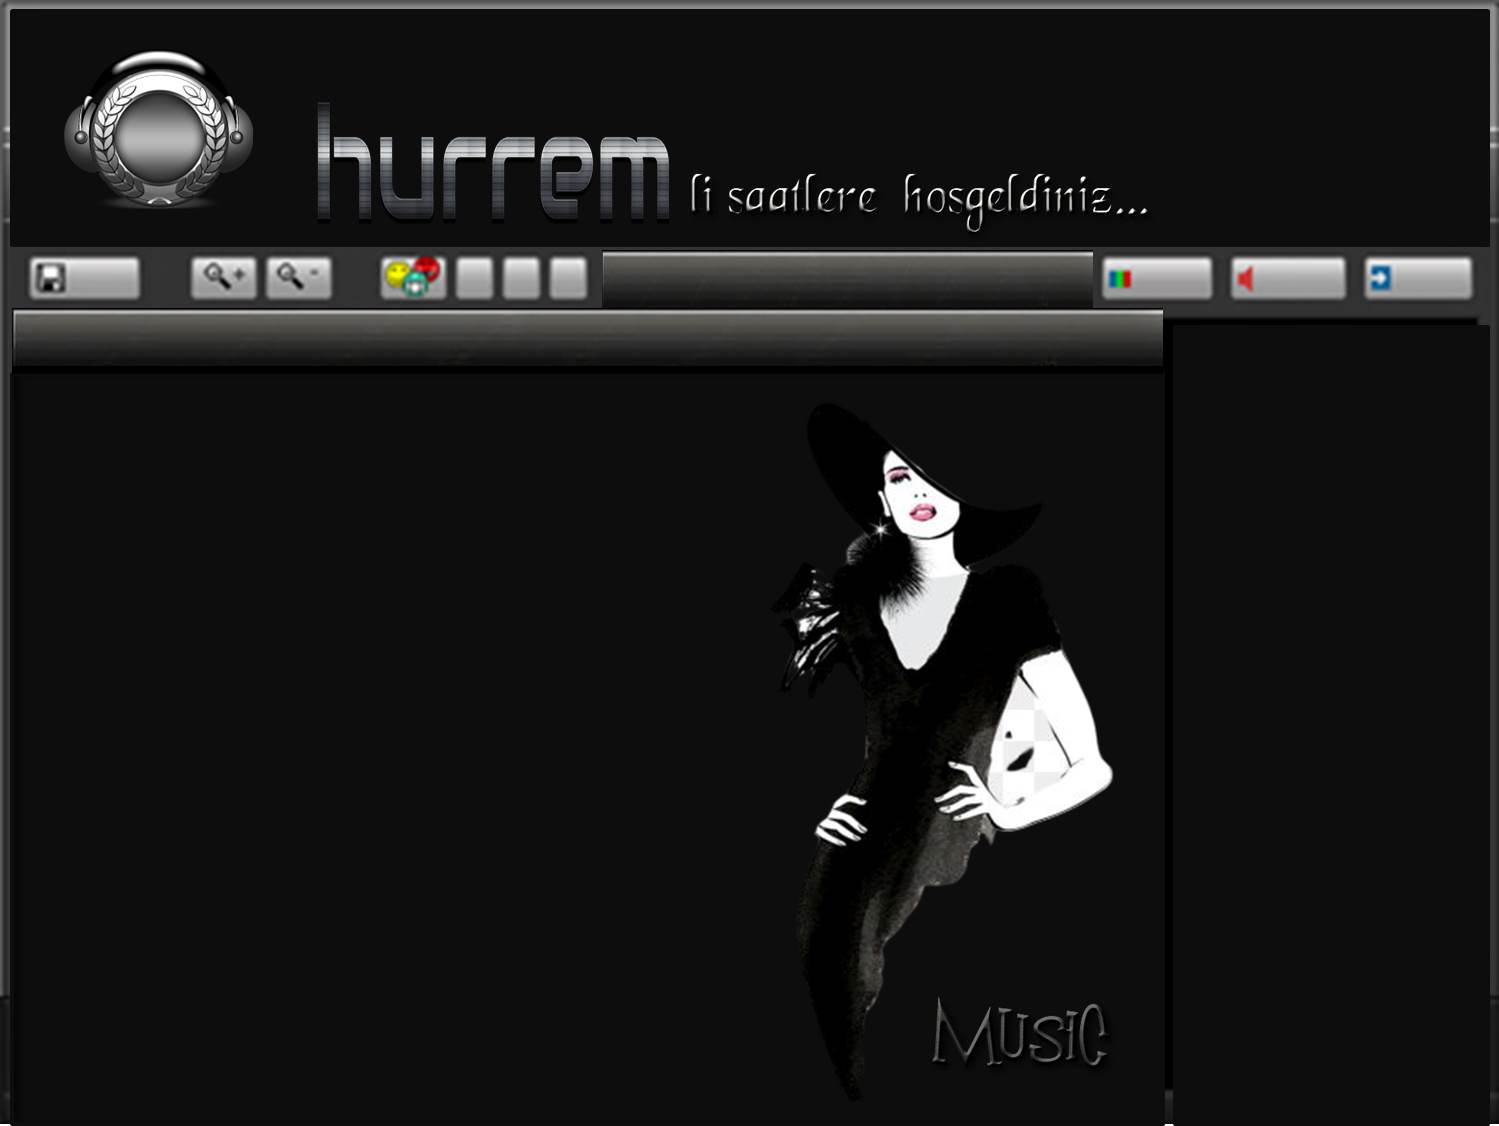
Task: Mute sound with the red speaker button
Action: [1288, 278]
